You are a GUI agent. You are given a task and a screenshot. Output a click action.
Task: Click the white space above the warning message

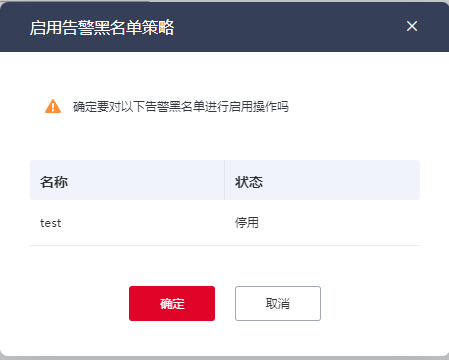tap(225, 75)
